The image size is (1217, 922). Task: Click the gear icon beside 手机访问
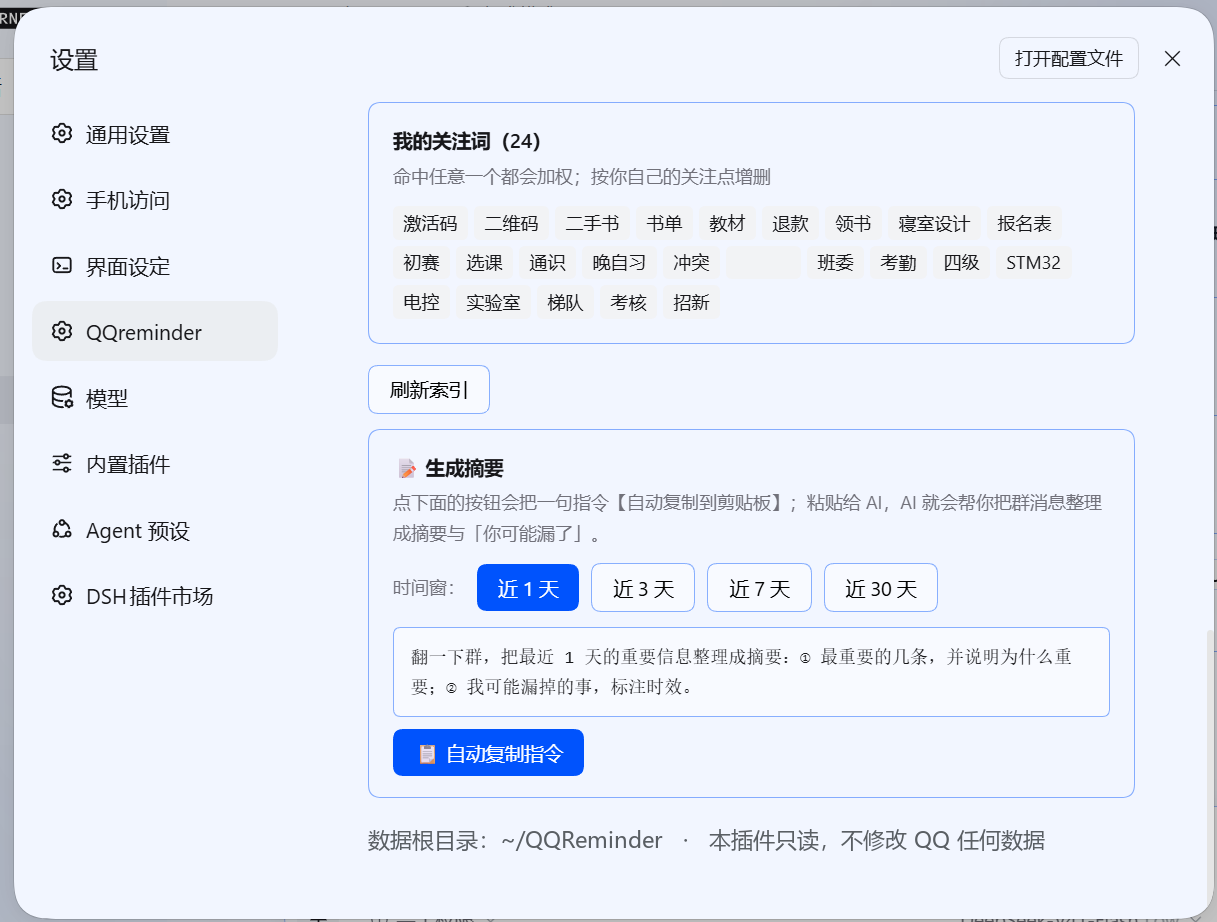coord(62,200)
